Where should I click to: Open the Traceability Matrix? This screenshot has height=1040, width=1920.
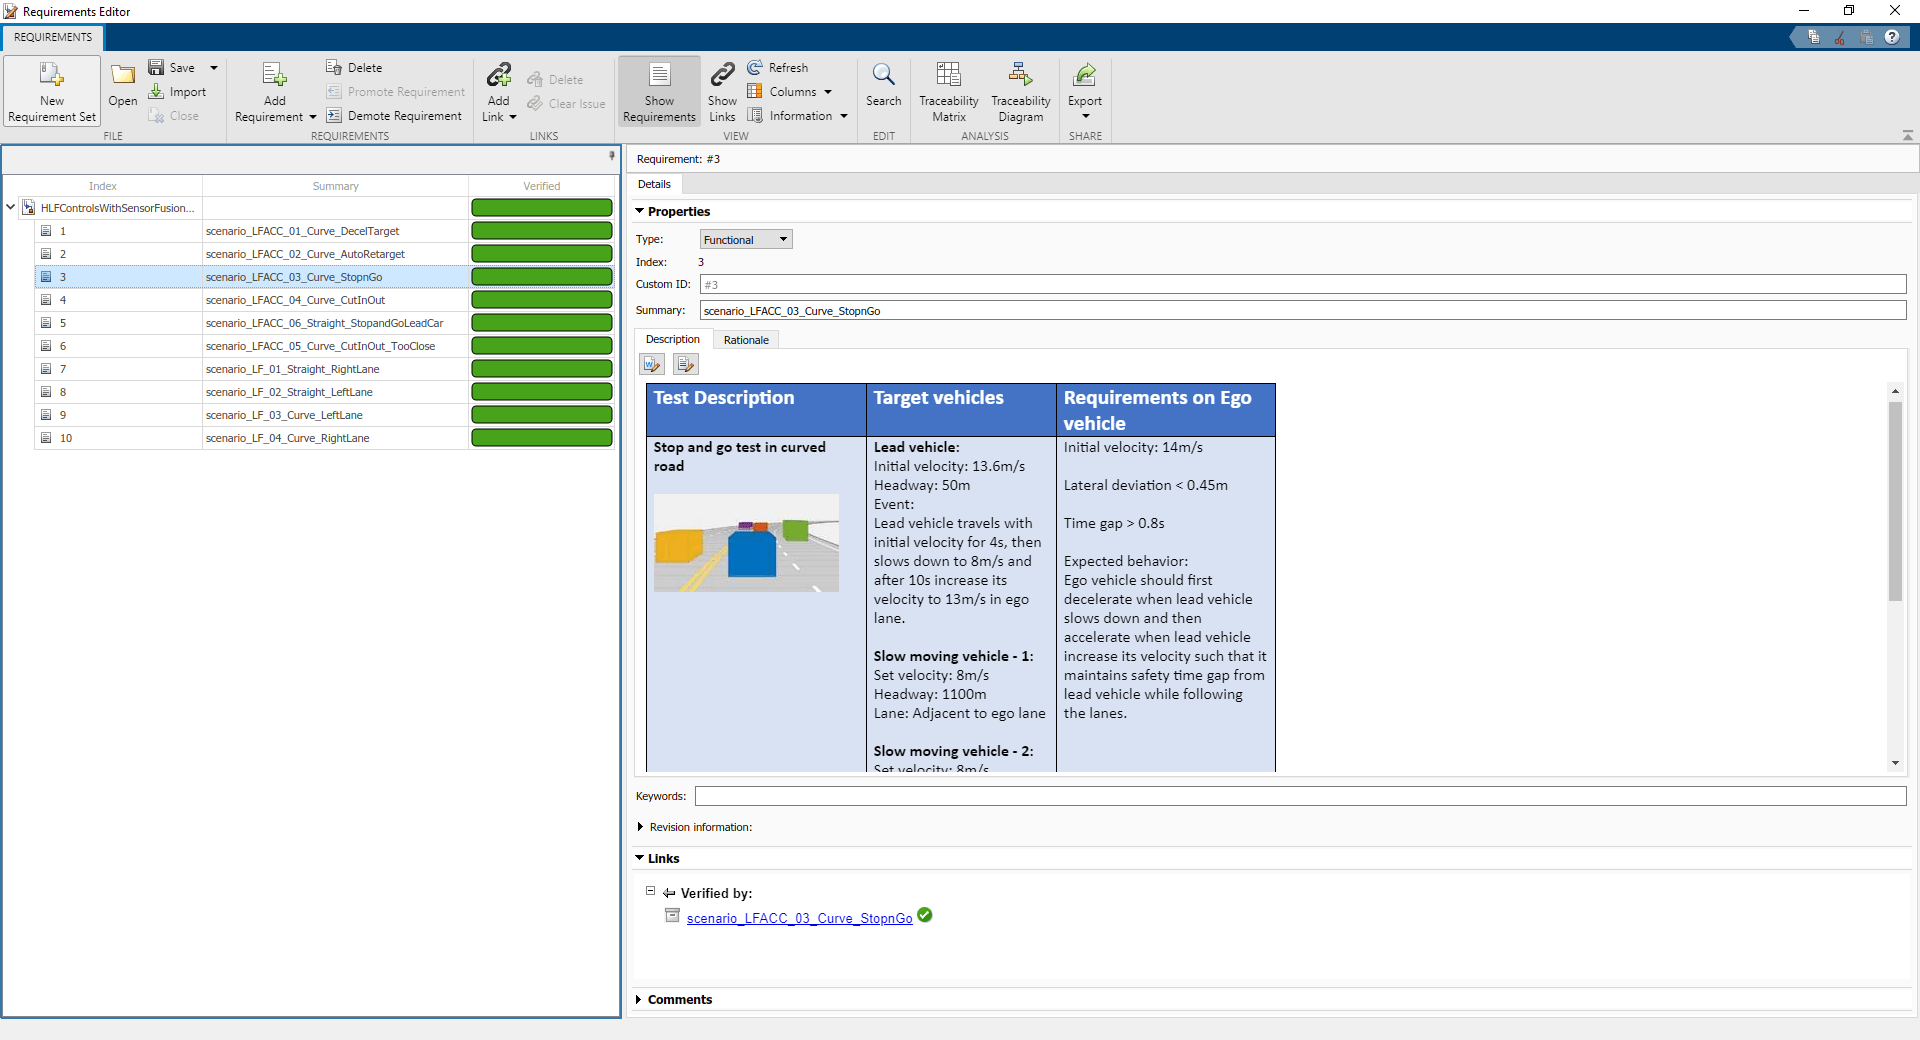[x=948, y=90]
